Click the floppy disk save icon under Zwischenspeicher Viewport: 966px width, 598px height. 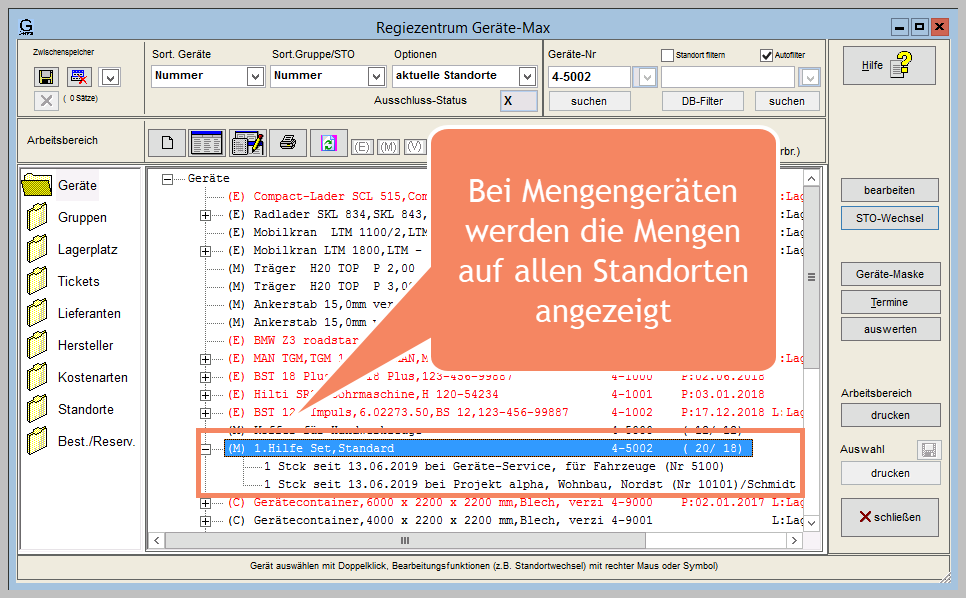pos(46,77)
